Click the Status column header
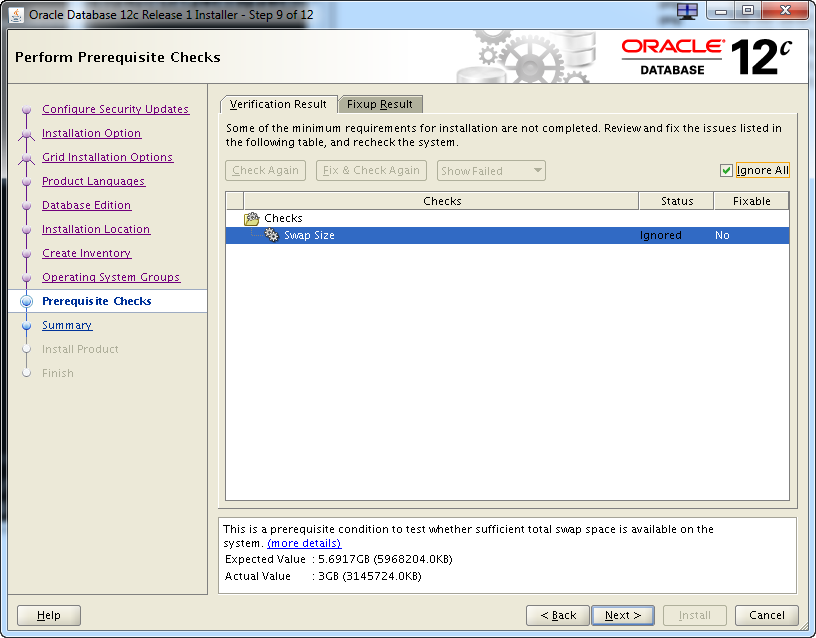The width and height of the screenshot is (816, 638). coord(677,201)
